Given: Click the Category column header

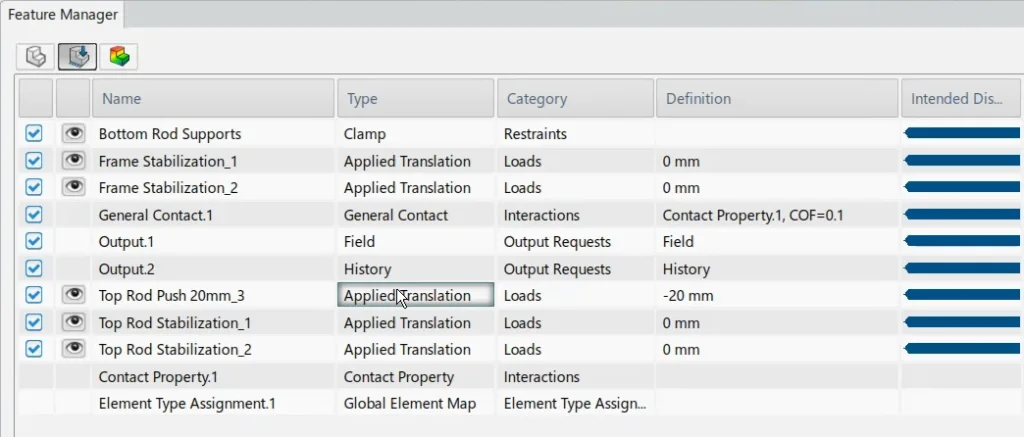Looking at the screenshot, I should pyautogui.click(x=575, y=99).
